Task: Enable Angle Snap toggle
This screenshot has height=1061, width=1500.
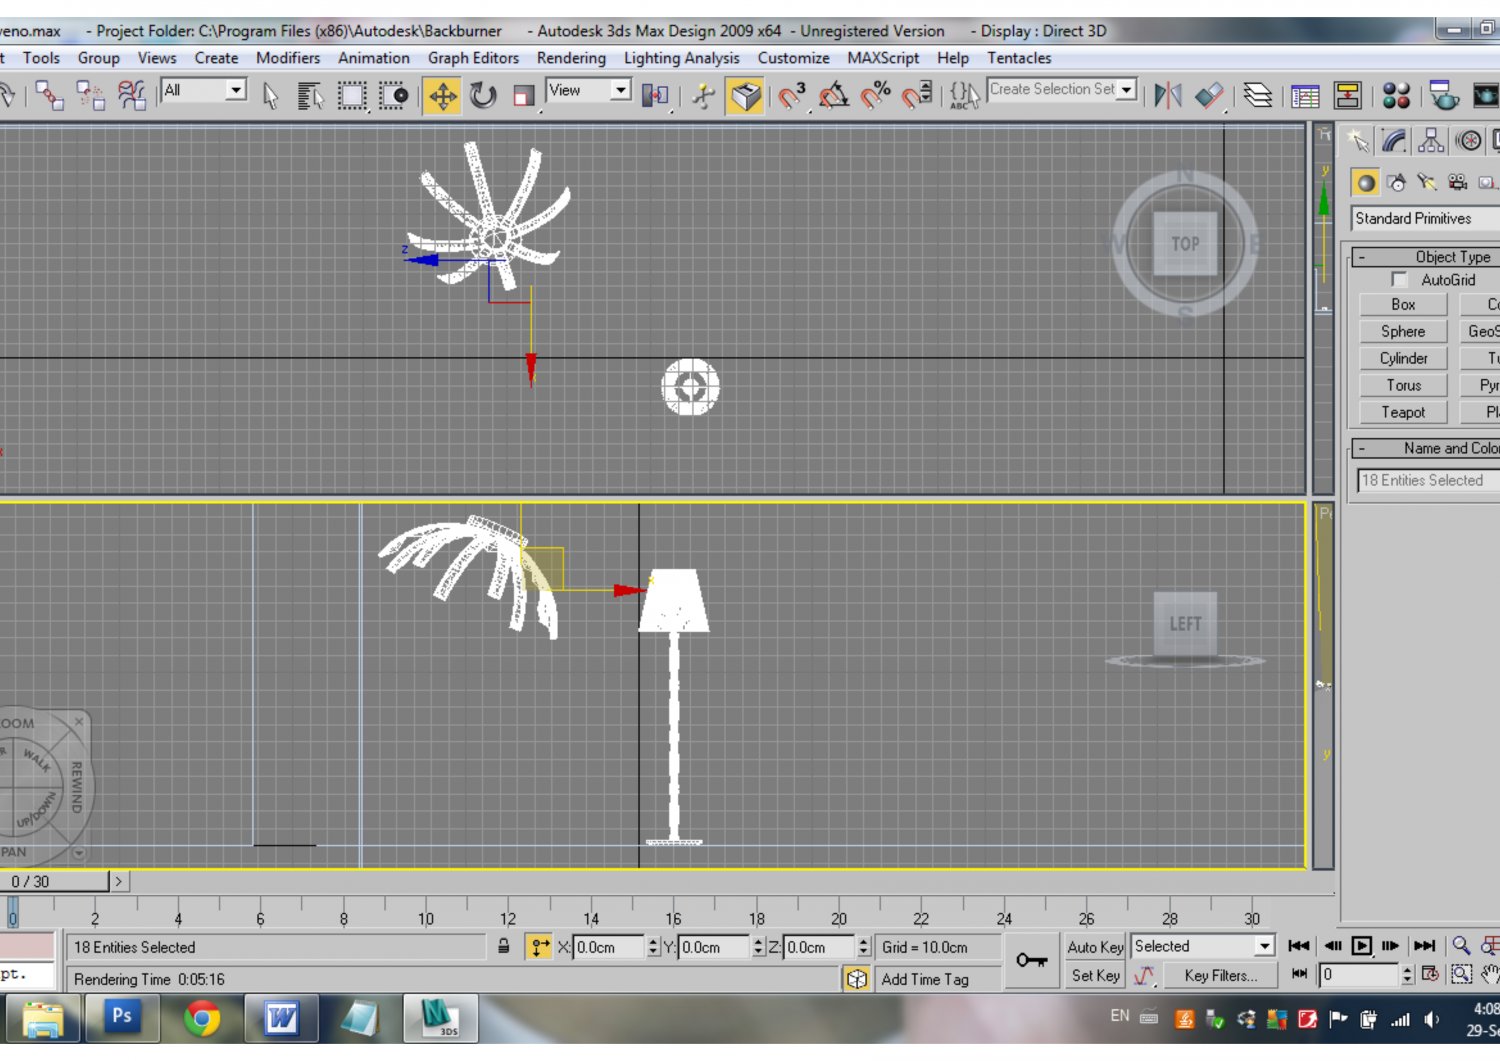Action: 835,95
